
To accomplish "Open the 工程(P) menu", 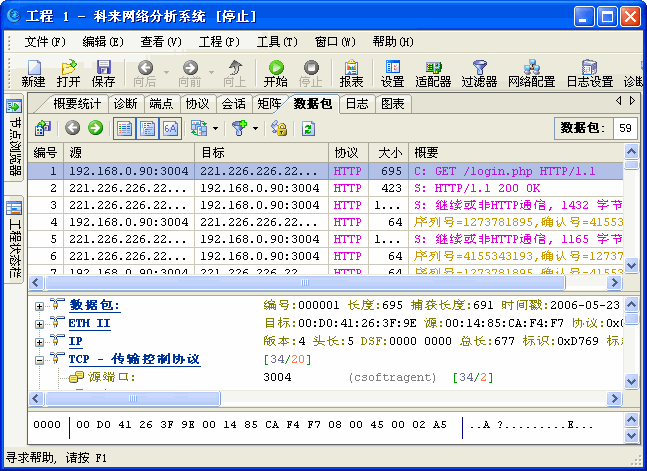I will (219, 42).
